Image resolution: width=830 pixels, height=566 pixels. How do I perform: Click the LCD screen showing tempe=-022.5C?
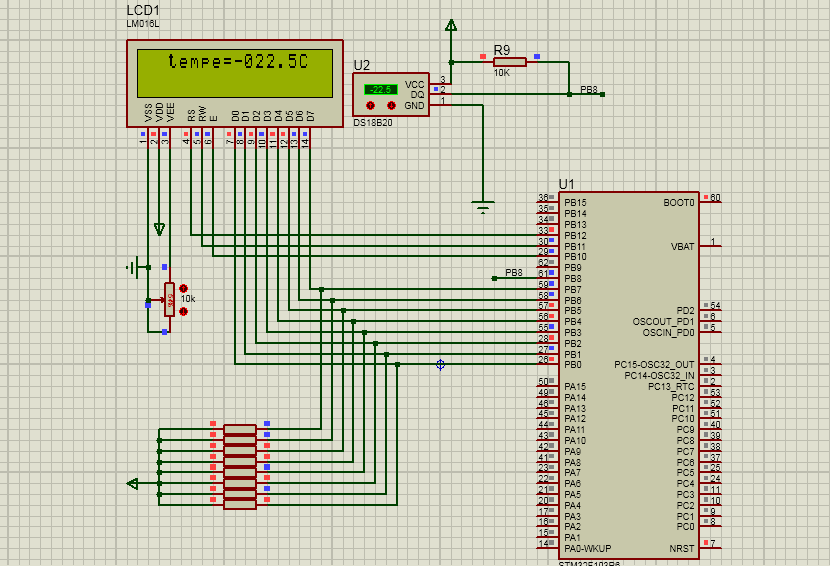[x=235, y=73]
